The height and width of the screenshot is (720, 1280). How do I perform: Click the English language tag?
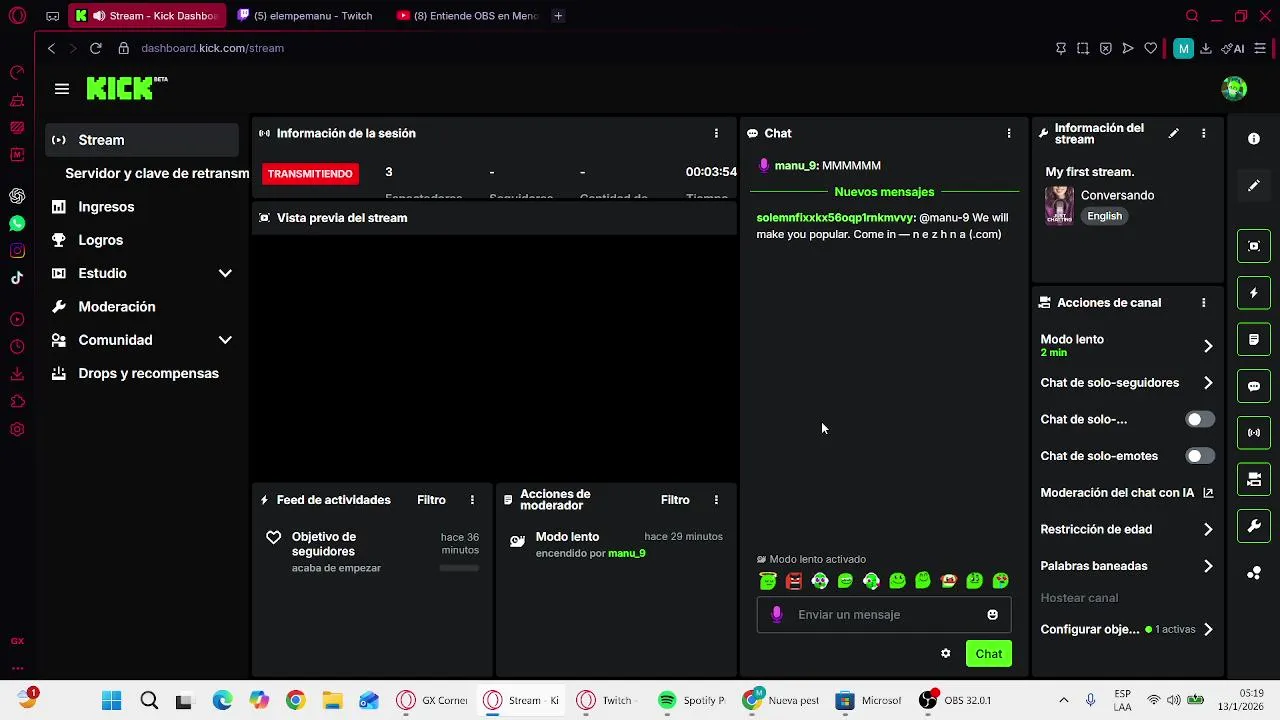1105,216
